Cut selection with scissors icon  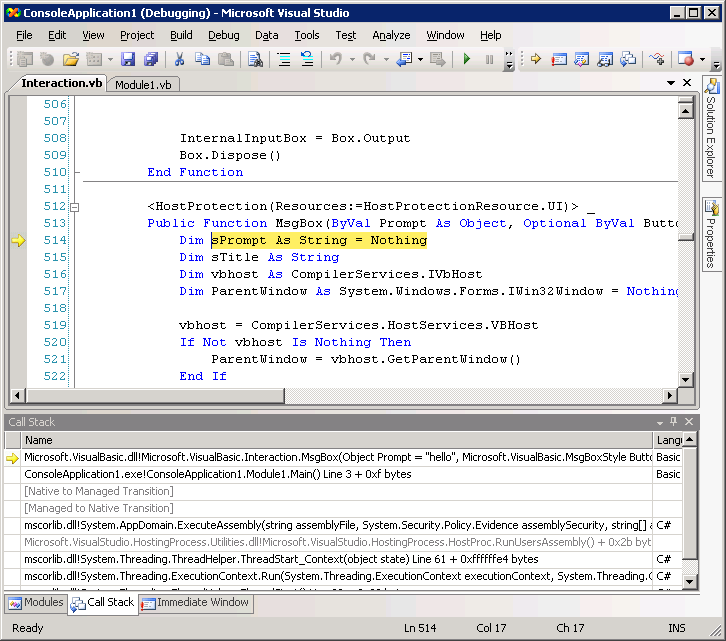point(179,59)
